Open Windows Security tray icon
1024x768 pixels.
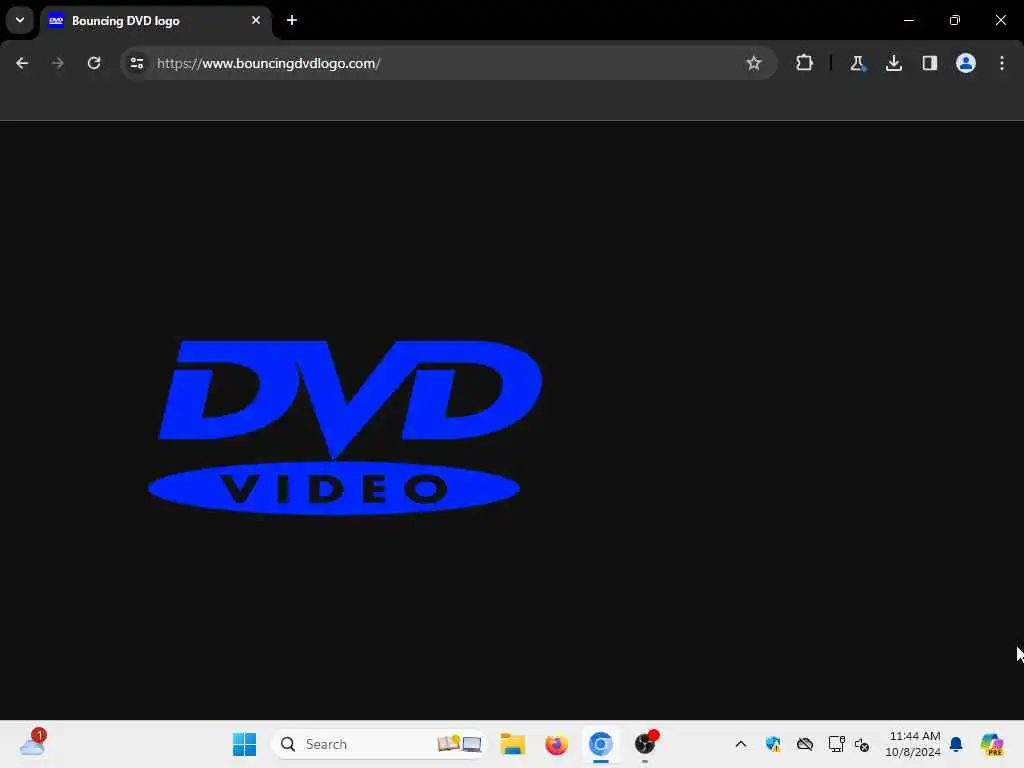773,744
